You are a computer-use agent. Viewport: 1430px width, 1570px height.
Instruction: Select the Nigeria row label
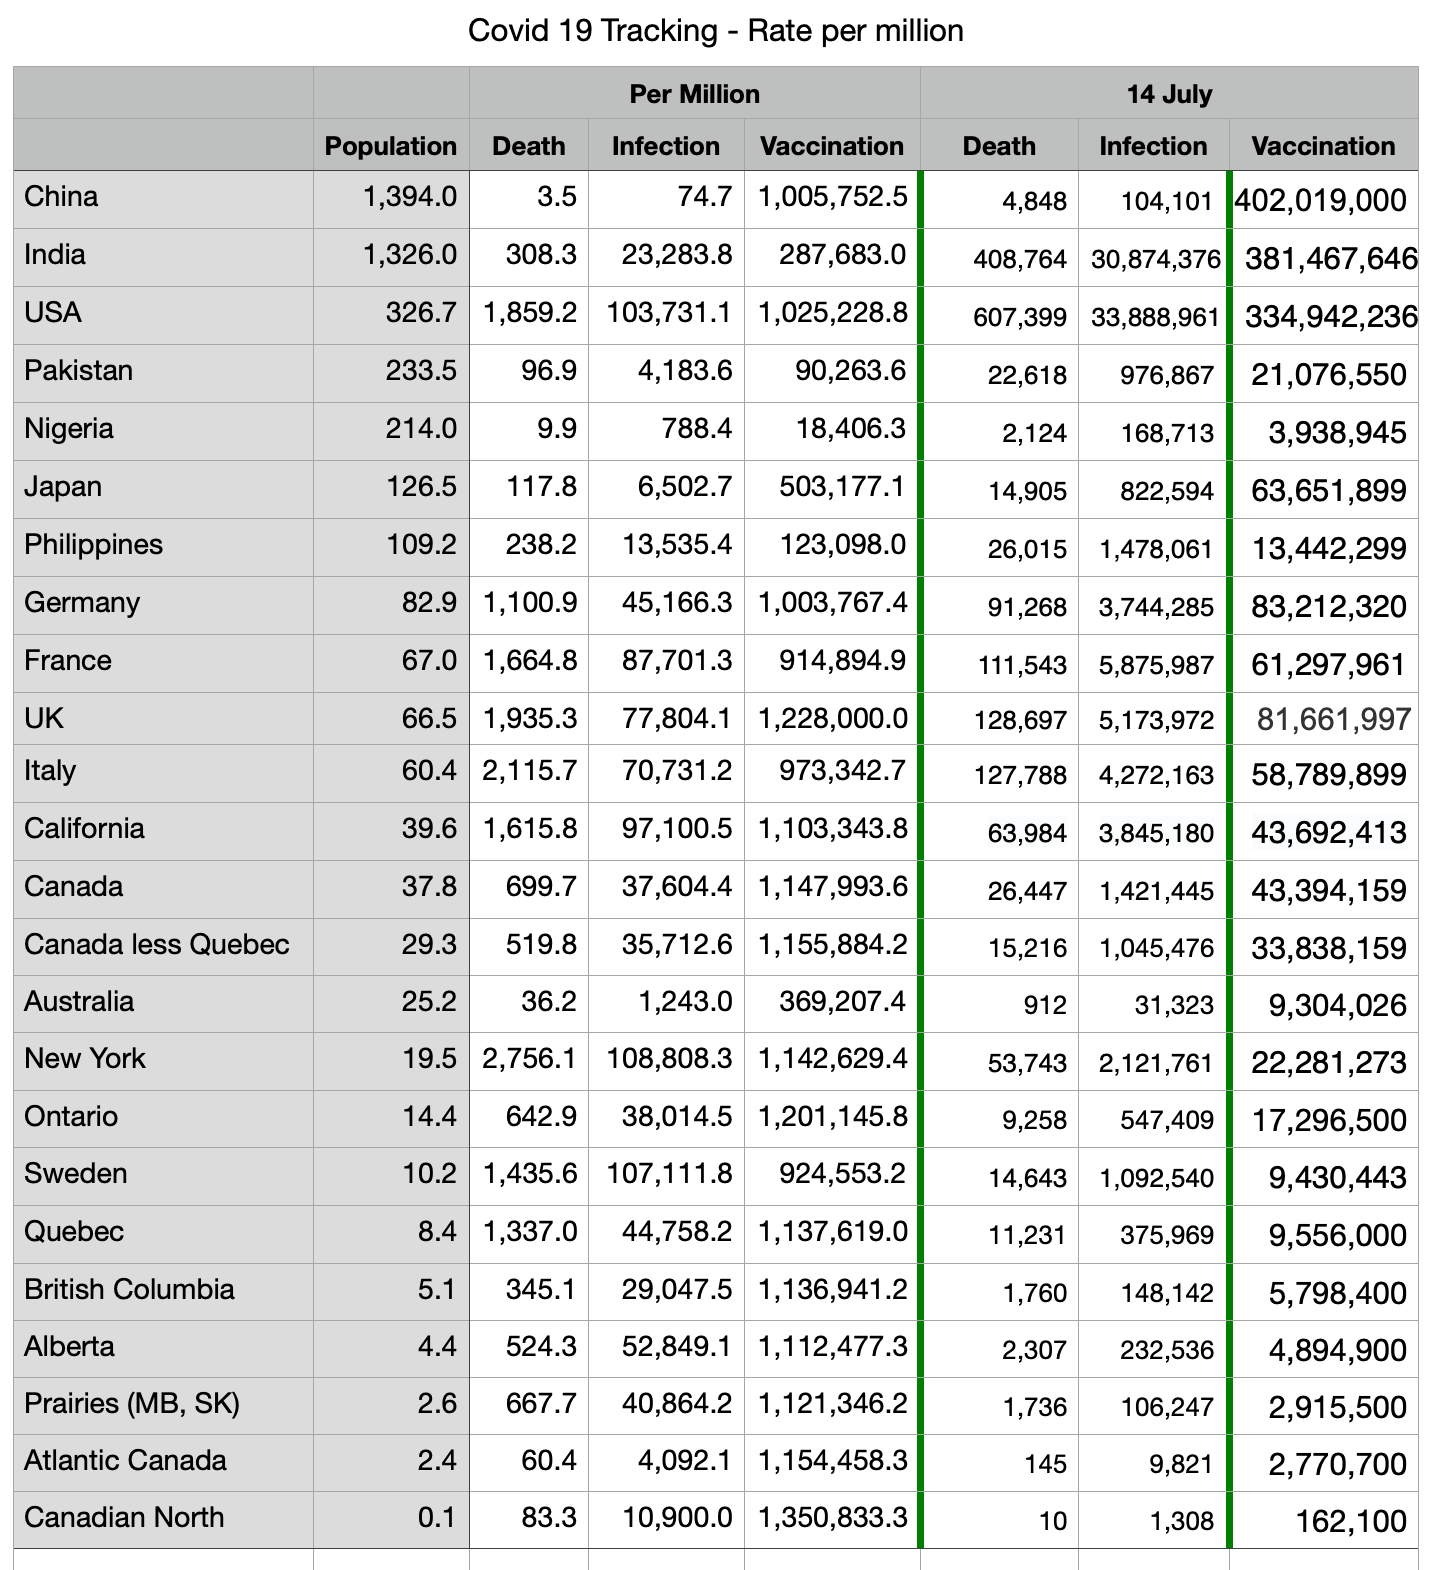pyautogui.click(x=69, y=429)
